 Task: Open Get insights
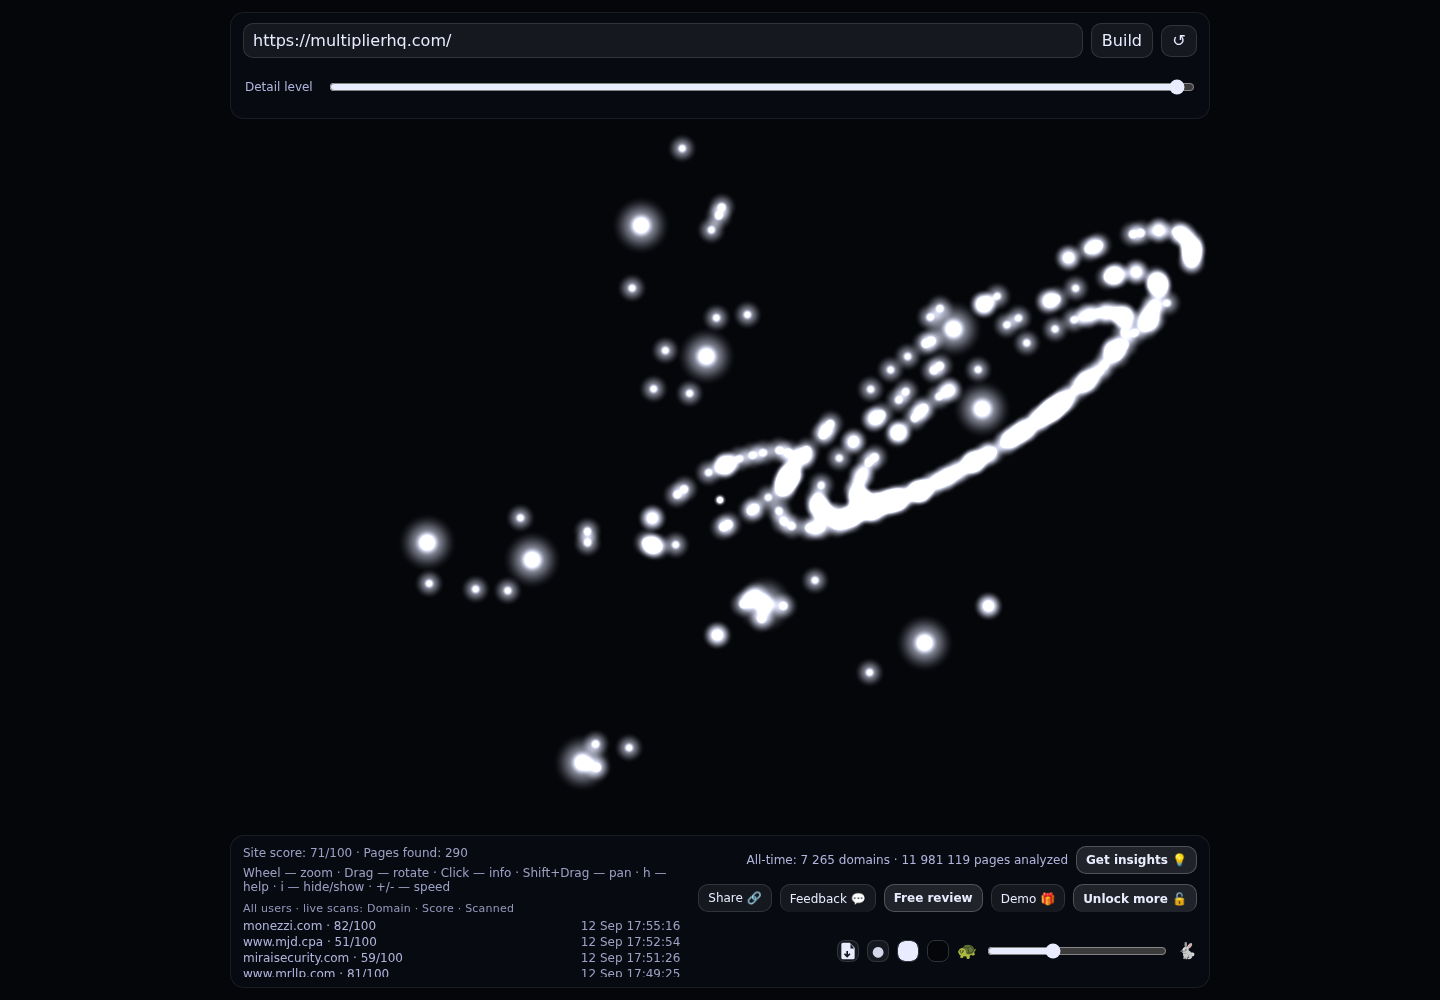click(1136, 860)
